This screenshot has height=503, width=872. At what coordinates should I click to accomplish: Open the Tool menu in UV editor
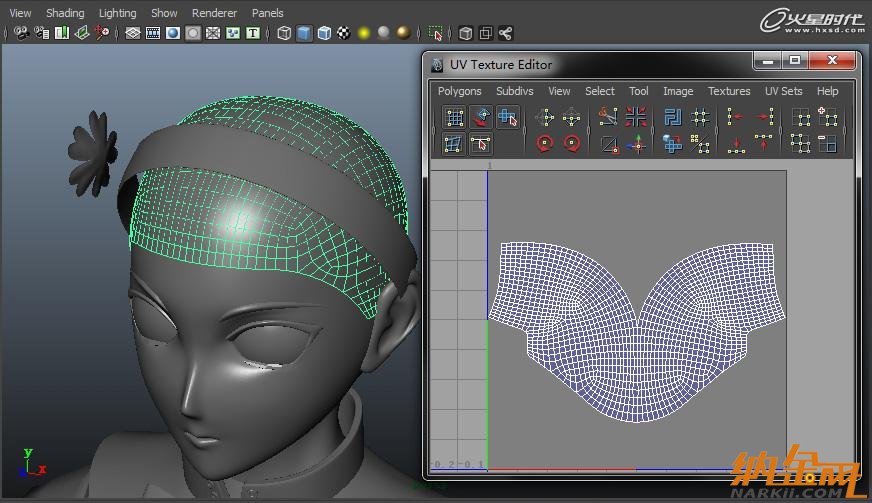[638, 91]
